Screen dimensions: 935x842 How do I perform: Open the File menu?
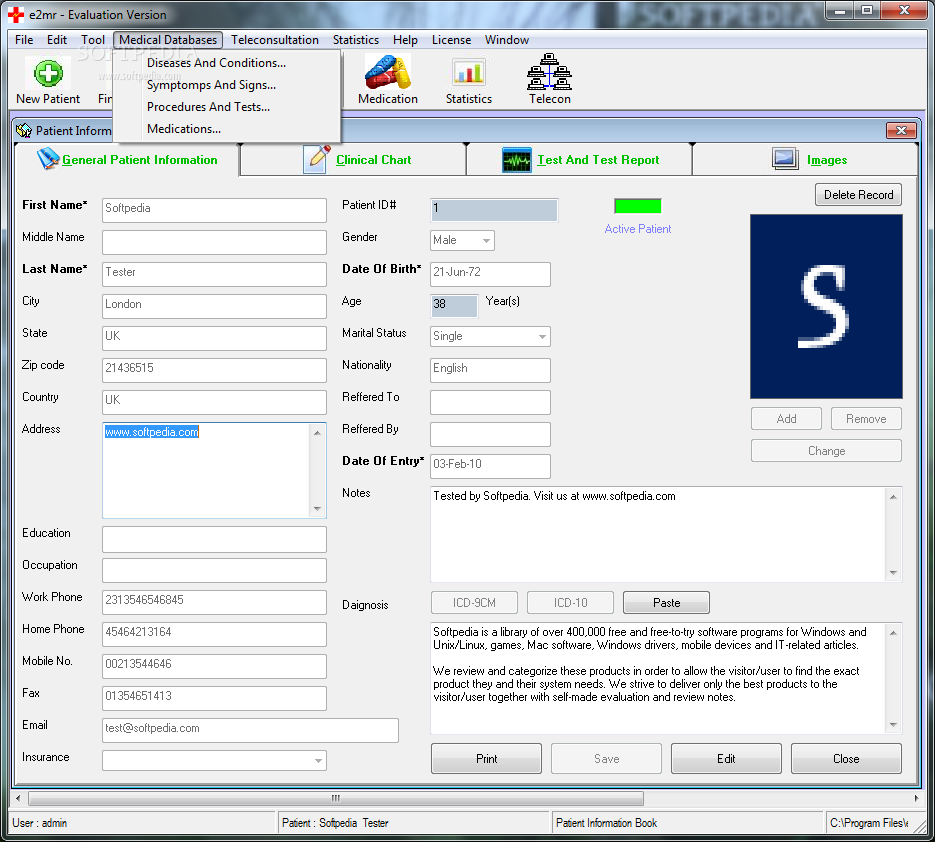click(x=24, y=40)
